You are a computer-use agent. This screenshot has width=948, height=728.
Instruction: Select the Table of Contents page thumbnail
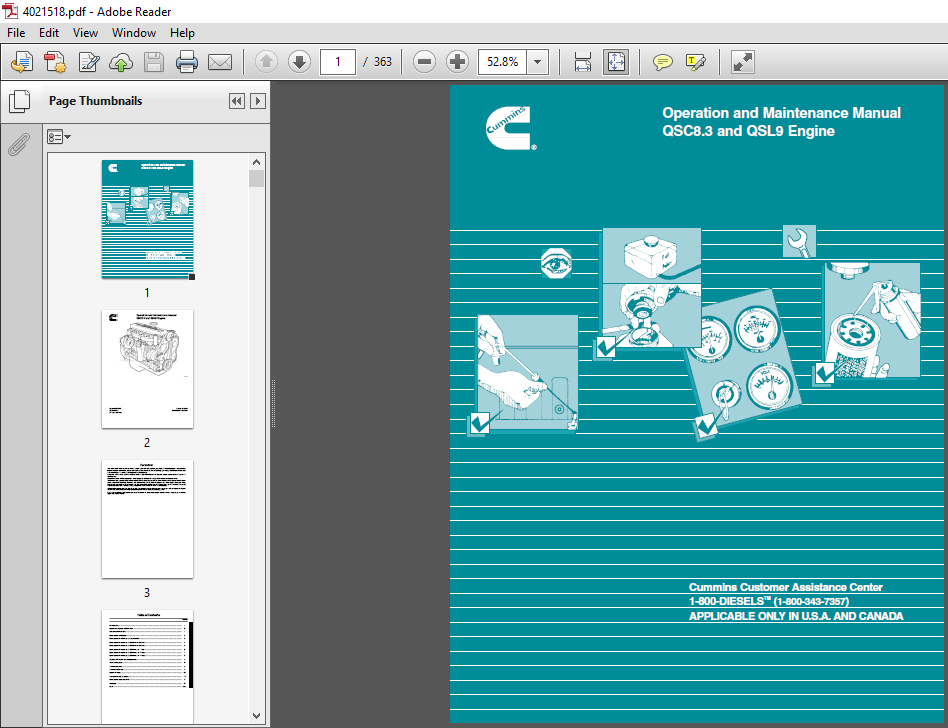tap(148, 665)
